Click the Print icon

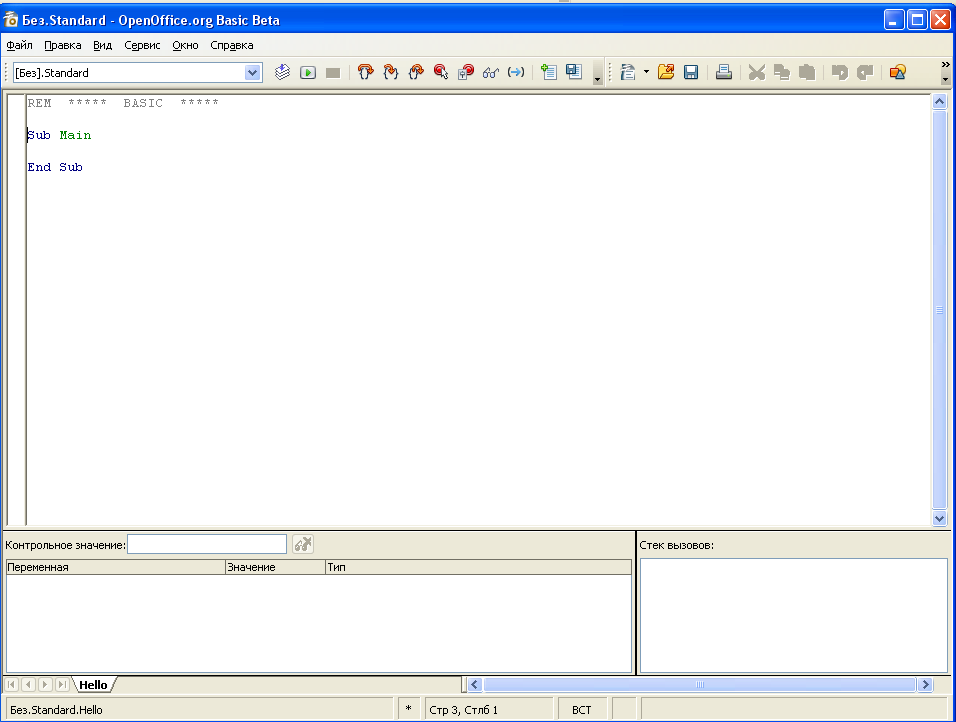coord(724,73)
